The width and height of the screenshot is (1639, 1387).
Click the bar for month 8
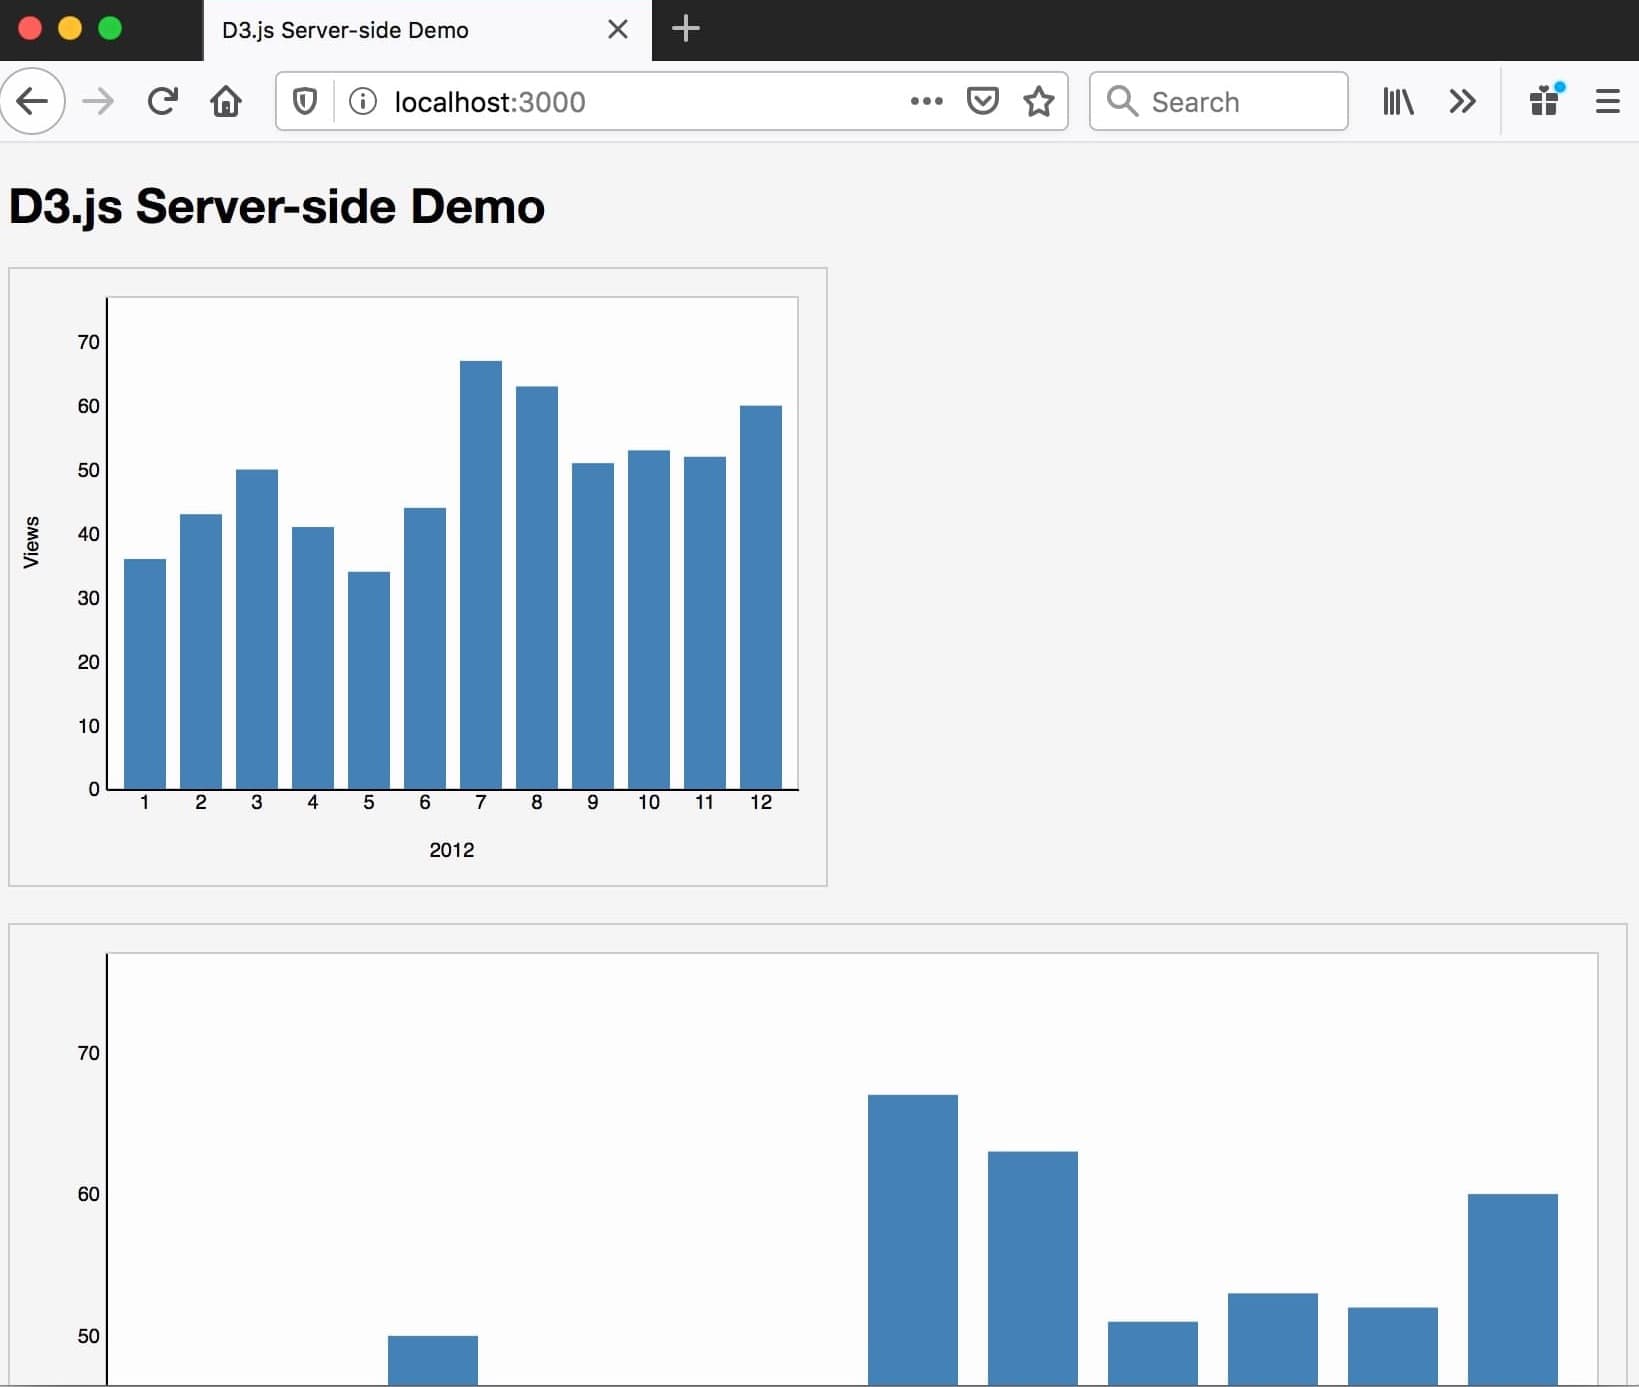tap(537, 588)
